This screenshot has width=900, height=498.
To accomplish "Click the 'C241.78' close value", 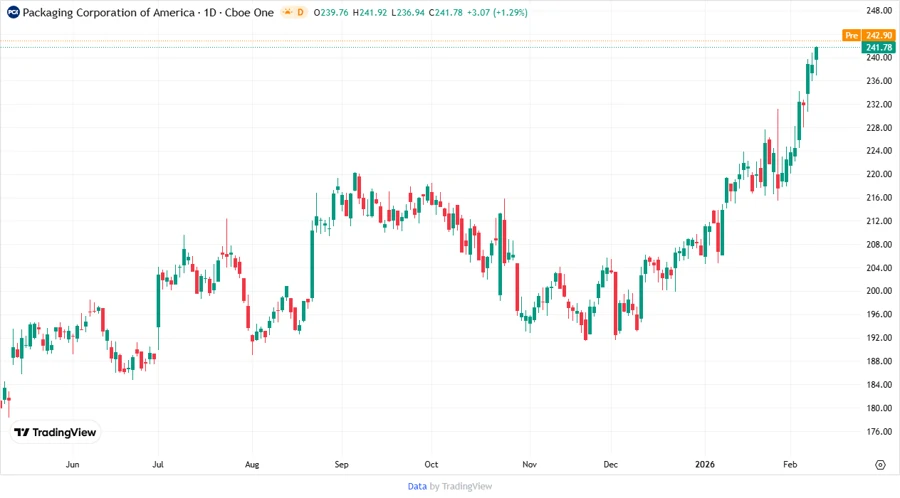I will coord(445,12).
